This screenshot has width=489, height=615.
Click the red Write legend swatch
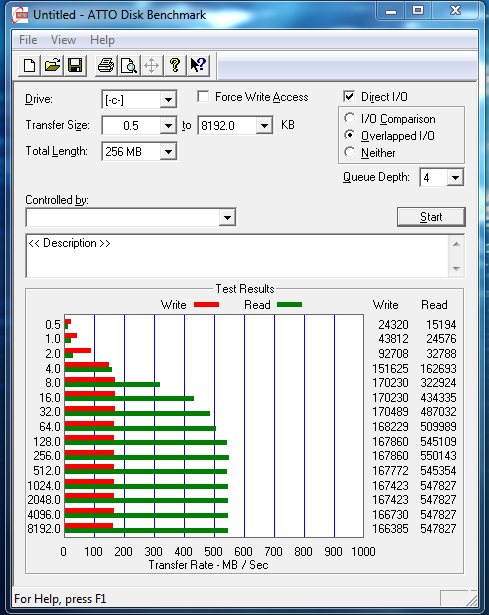click(x=206, y=305)
